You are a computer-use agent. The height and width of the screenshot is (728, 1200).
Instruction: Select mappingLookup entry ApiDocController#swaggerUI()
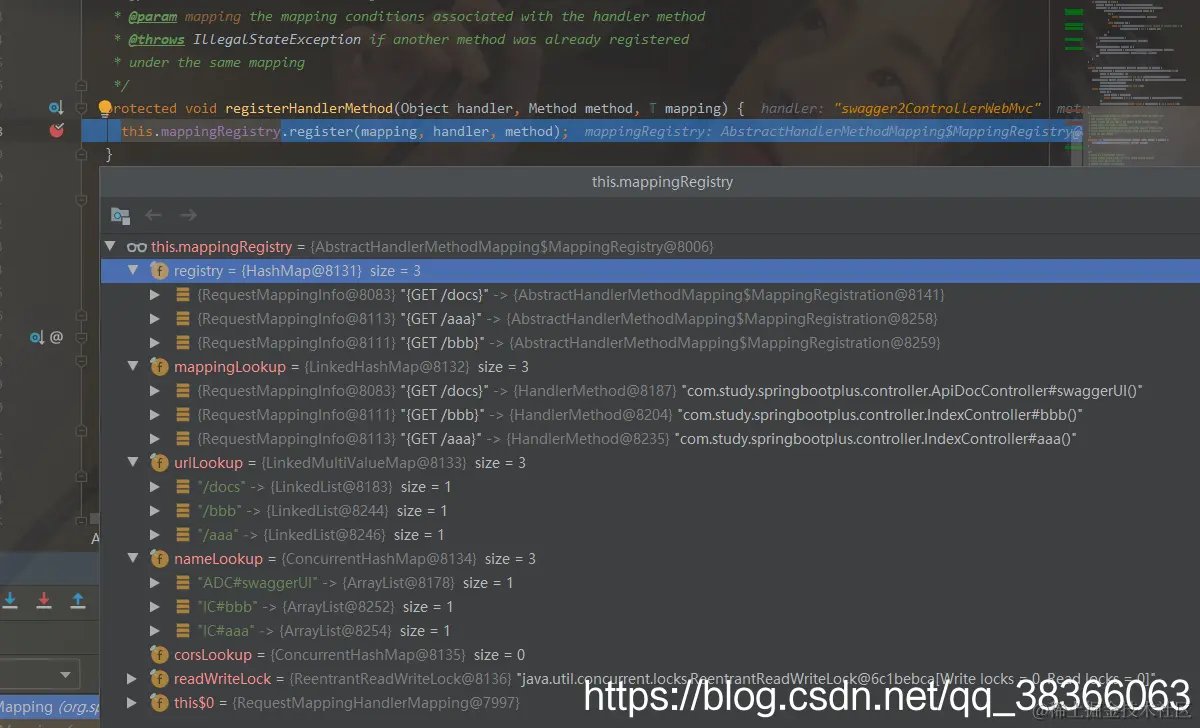(x=650, y=391)
